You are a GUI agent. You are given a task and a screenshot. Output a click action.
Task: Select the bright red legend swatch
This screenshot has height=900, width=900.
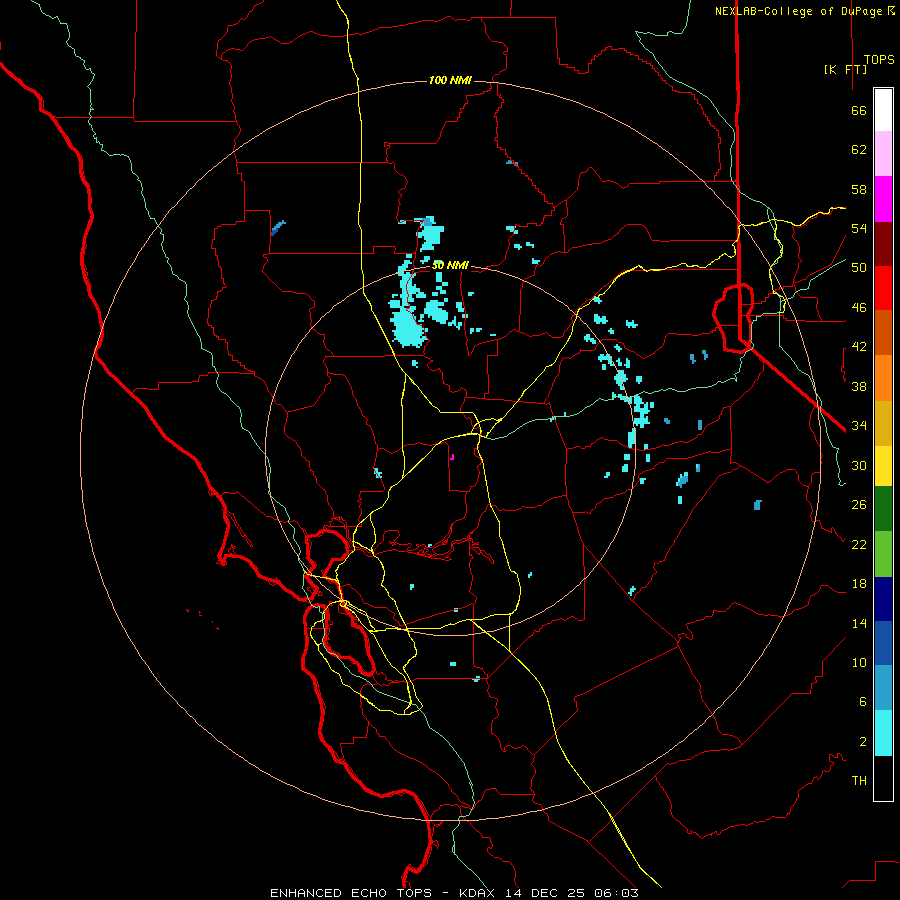click(x=883, y=288)
